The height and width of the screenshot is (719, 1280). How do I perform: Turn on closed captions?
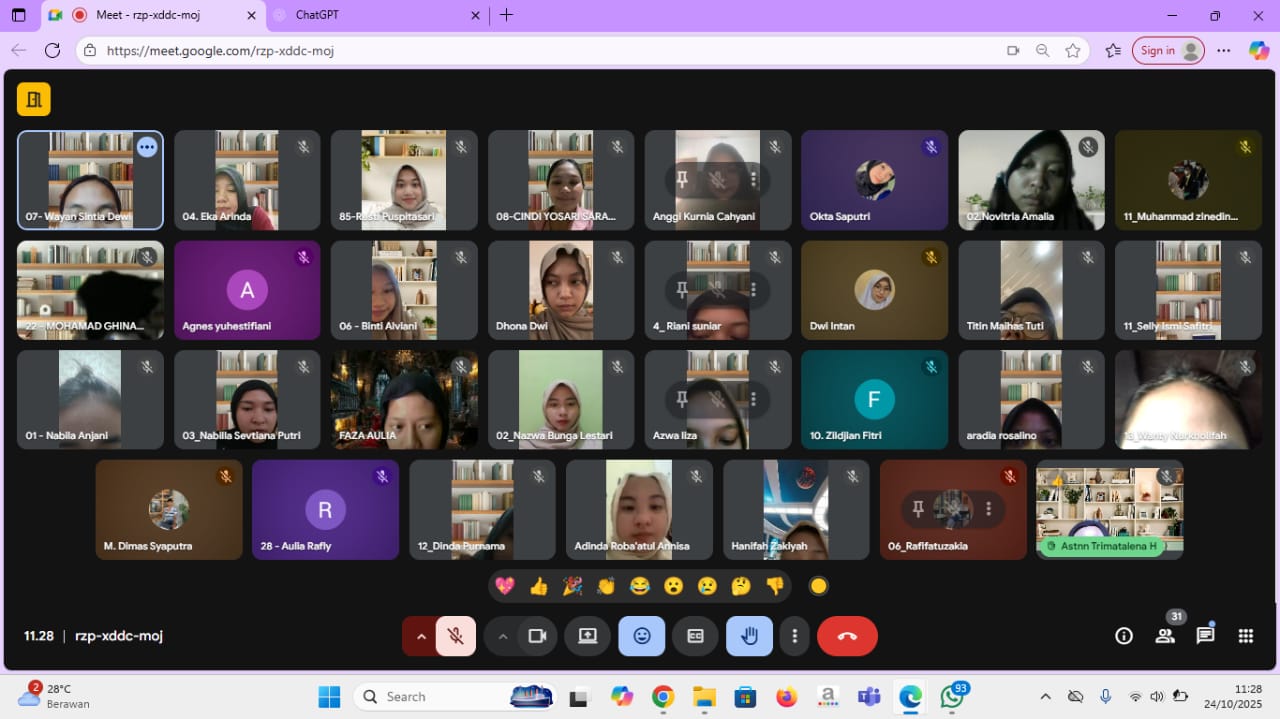(x=695, y=636)
